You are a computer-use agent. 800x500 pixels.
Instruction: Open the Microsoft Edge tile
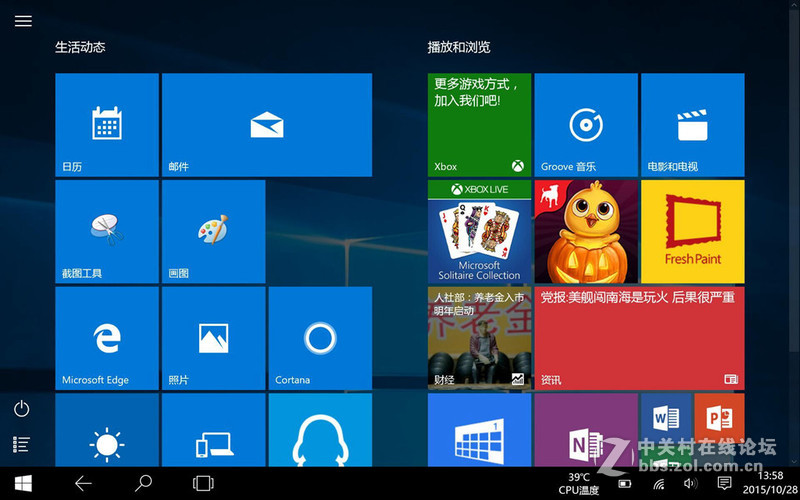[x=107, y=338]
